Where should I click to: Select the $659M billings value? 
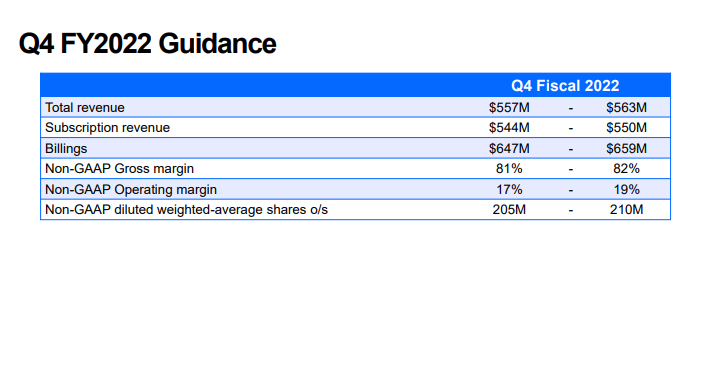(x=626, y=149)
